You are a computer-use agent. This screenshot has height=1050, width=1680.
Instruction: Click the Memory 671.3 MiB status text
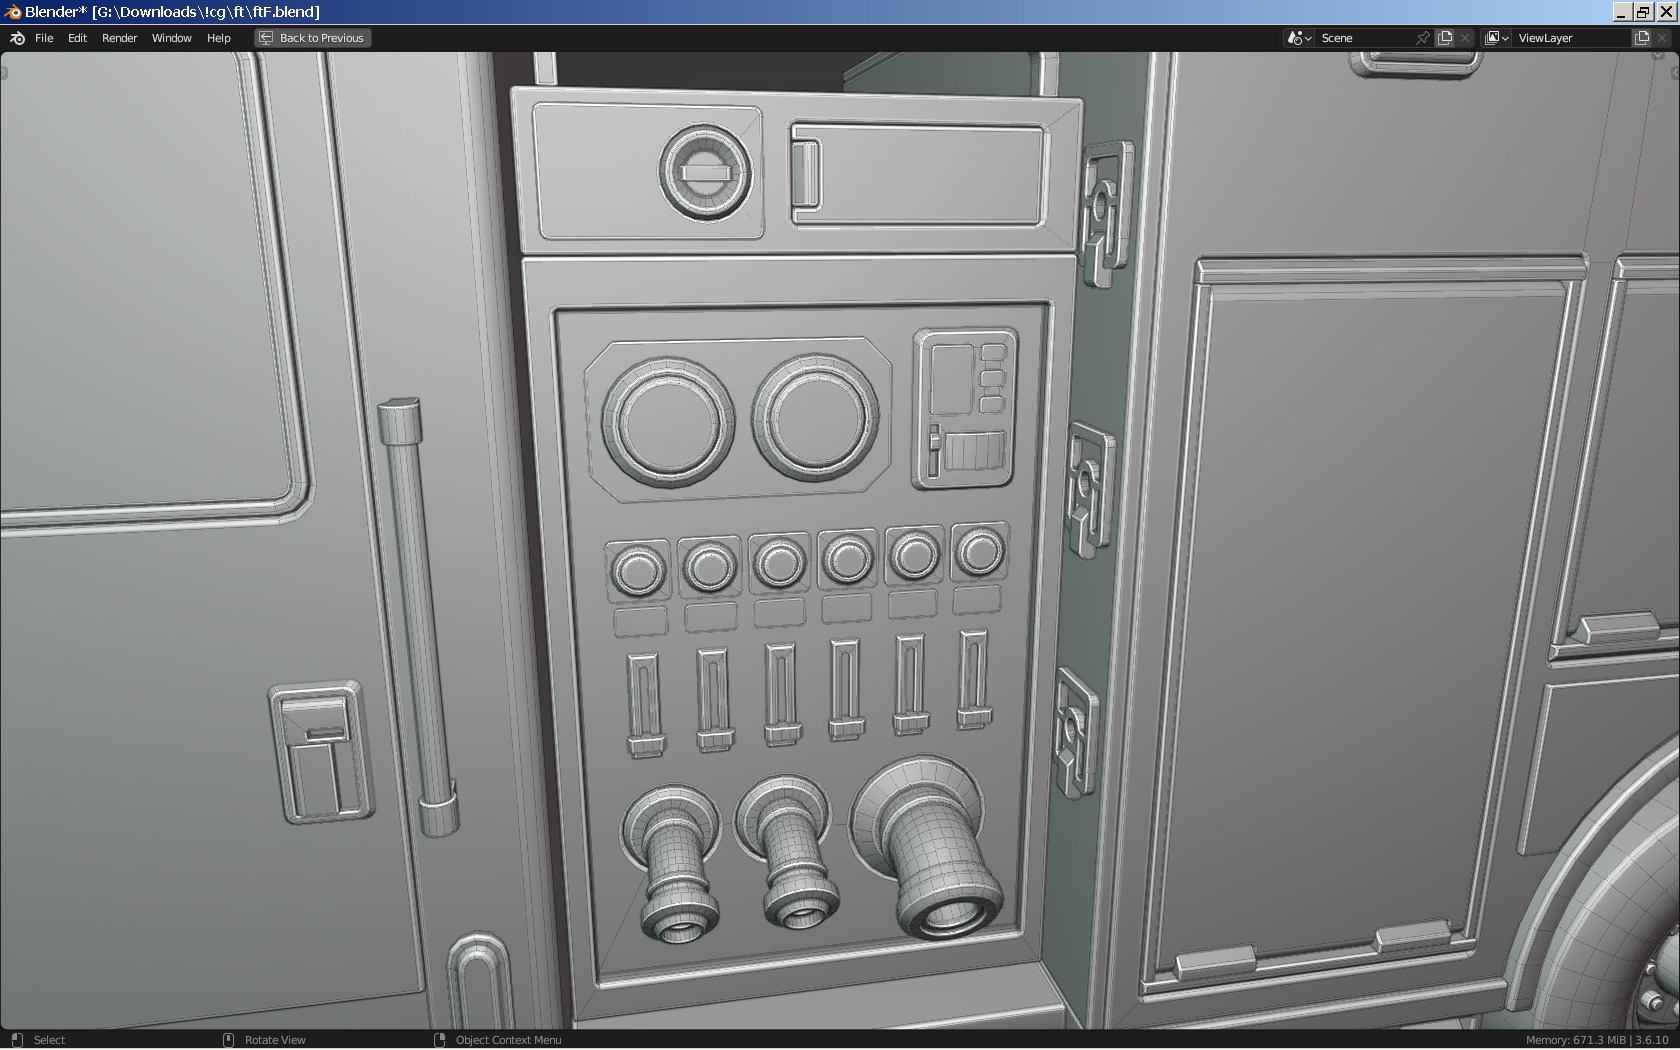pyautogui.click(x=1576, y=1040)
